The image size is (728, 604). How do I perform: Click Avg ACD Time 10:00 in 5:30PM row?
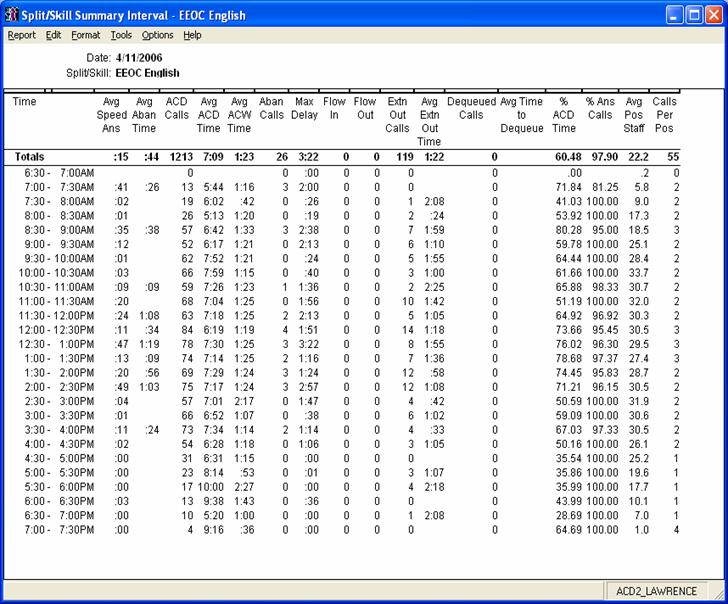coord(211,487)
